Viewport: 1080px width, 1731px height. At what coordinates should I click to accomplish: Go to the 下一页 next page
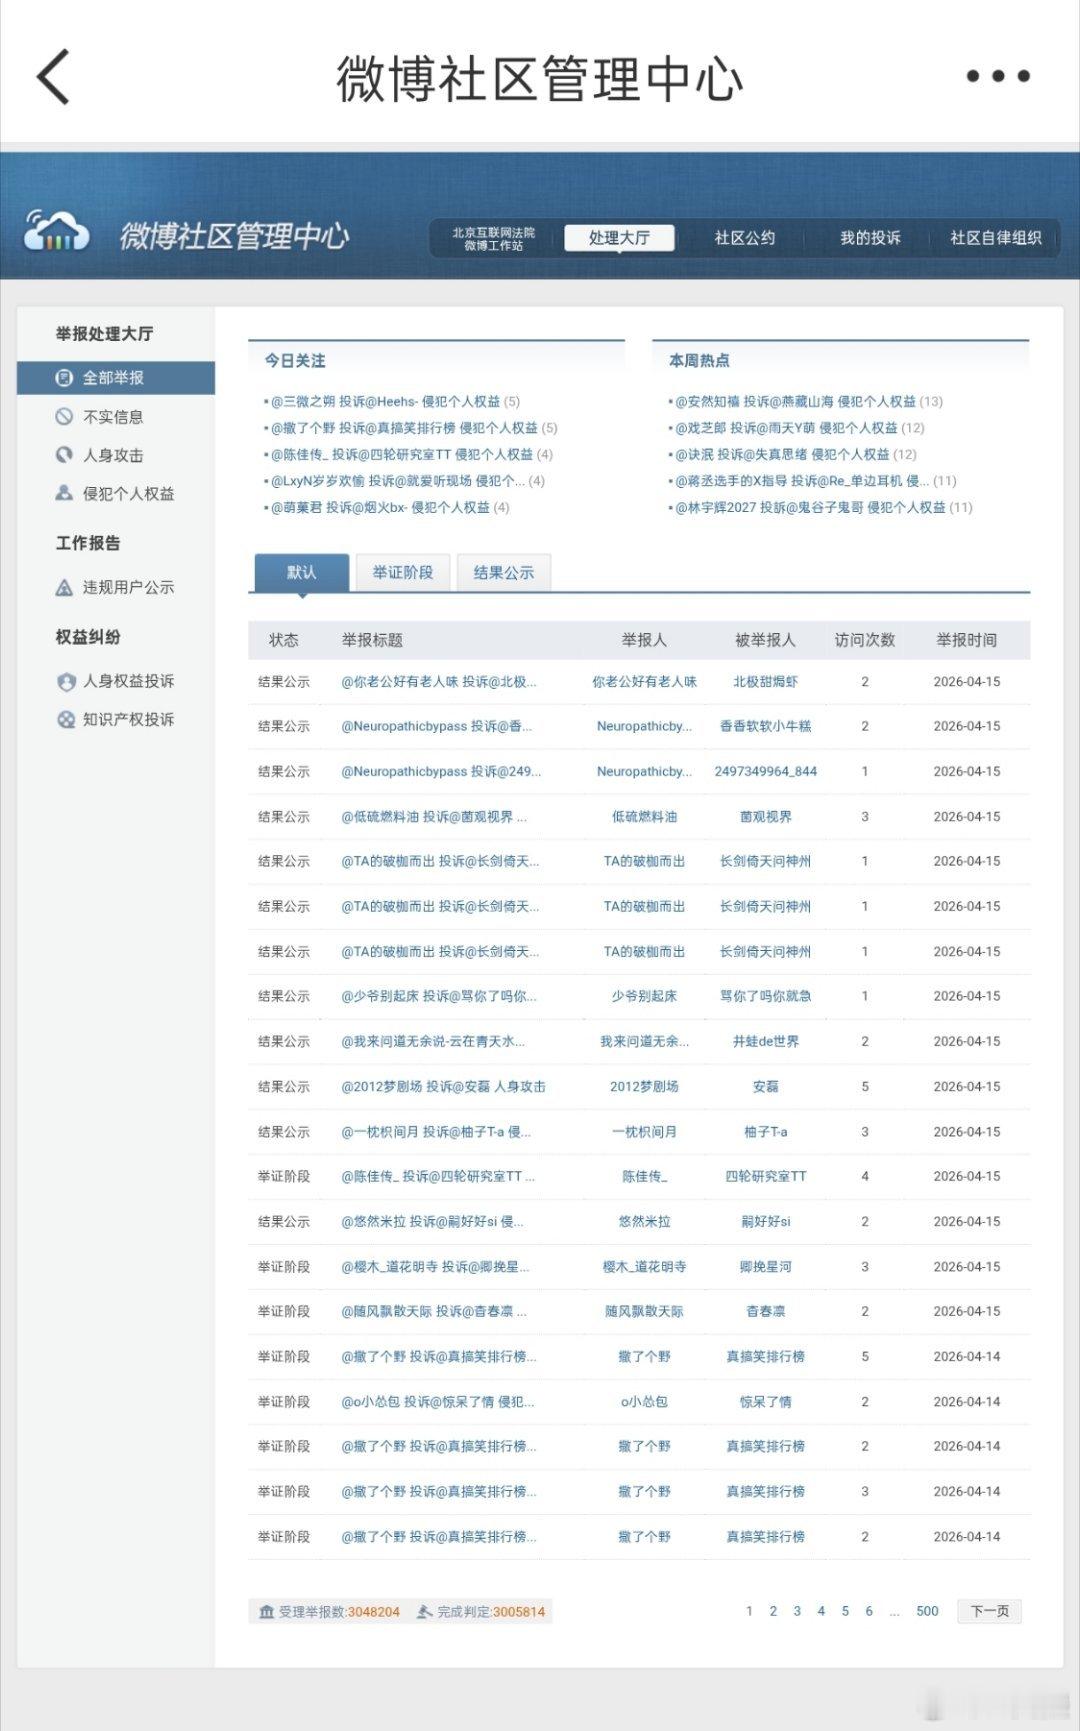(990, 1611)
